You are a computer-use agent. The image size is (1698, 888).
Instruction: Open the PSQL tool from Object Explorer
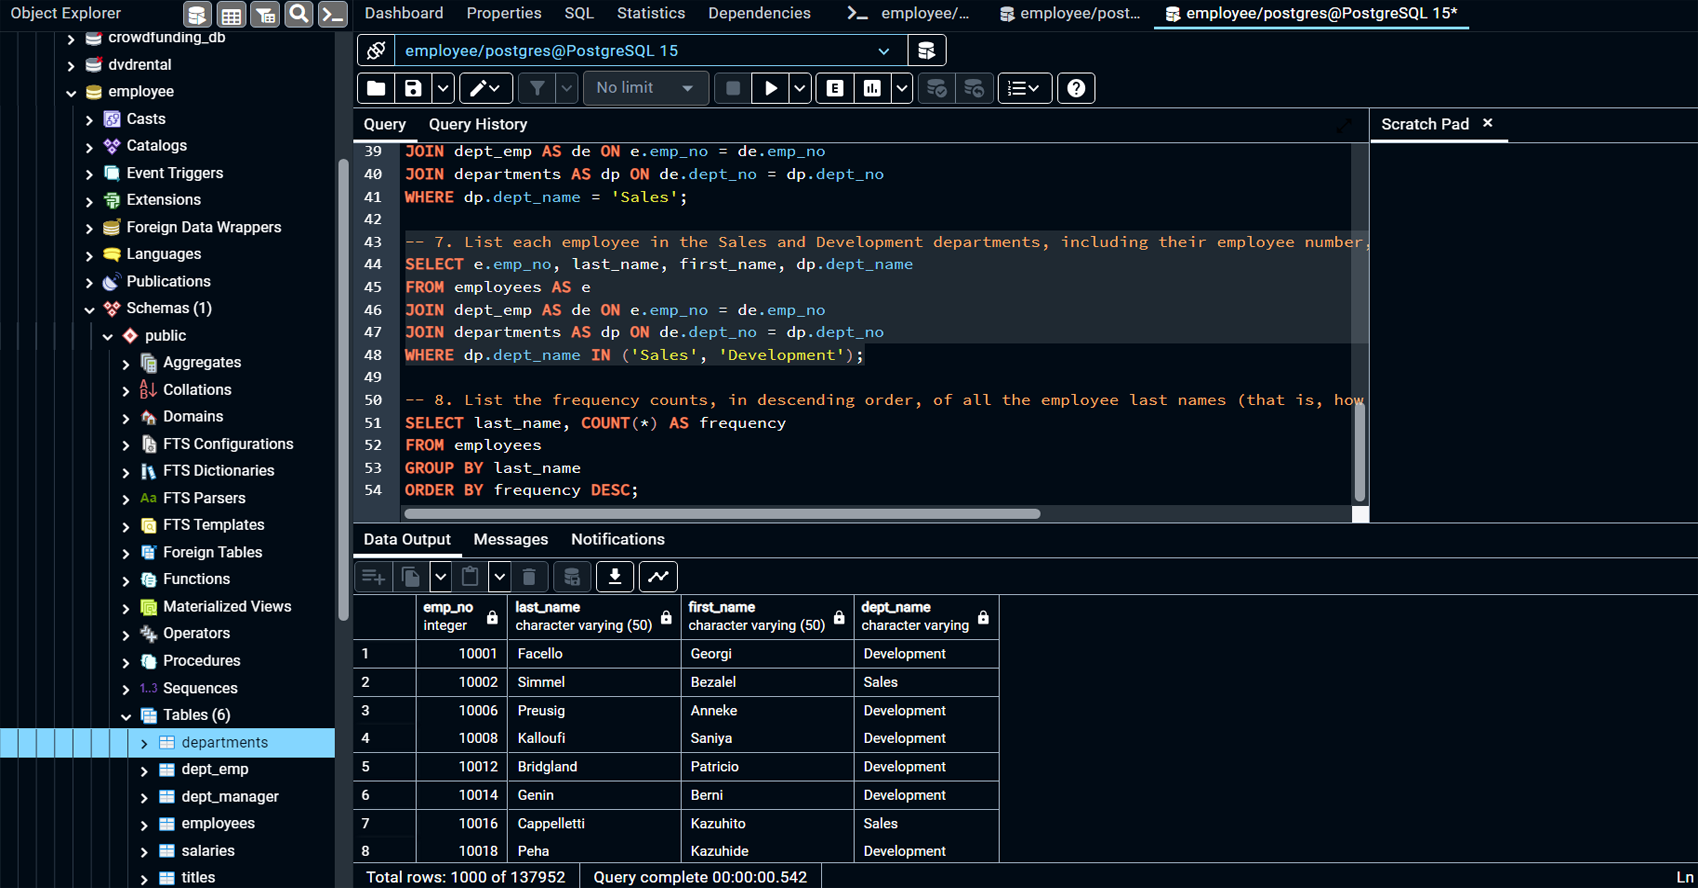coord(332,14)
